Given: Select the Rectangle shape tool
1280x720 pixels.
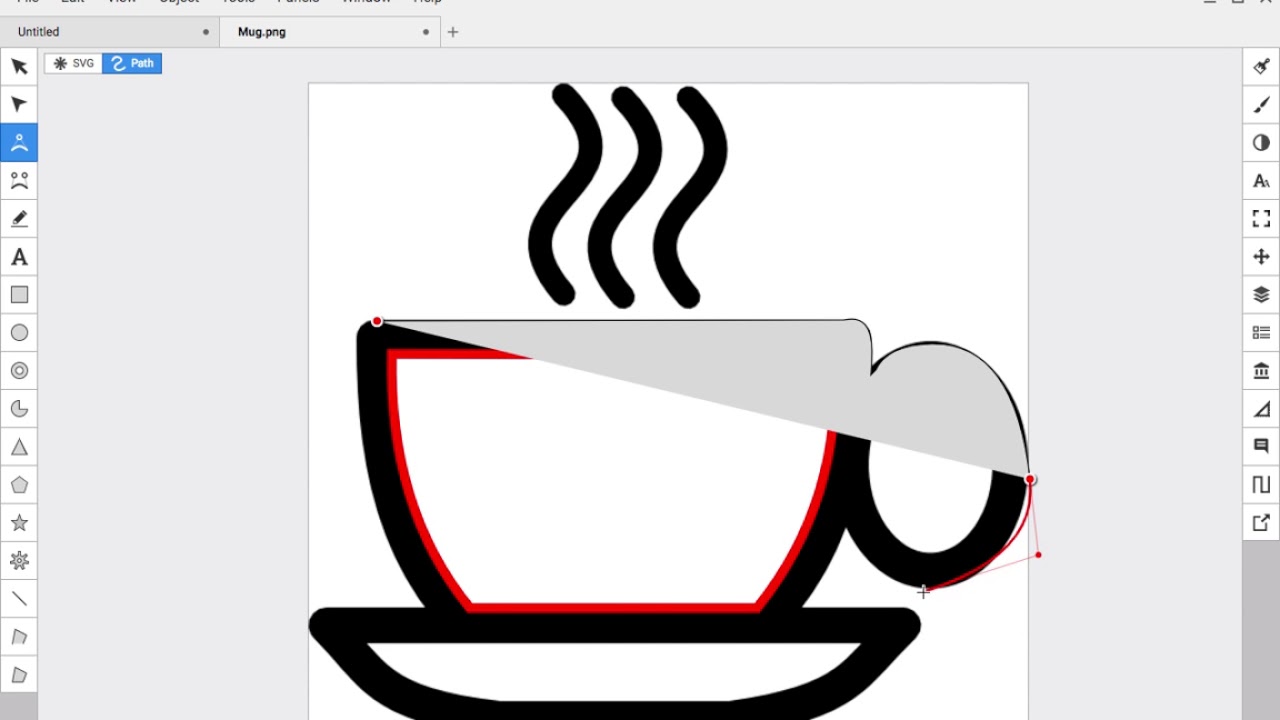Looking at the screenshot, I should 19,295.
